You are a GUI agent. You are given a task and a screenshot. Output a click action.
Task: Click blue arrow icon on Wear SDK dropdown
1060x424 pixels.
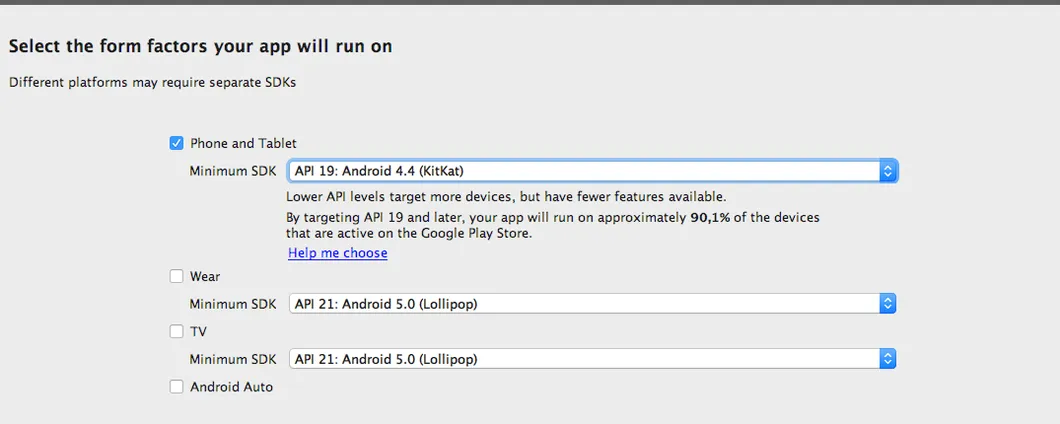point(888,304)
